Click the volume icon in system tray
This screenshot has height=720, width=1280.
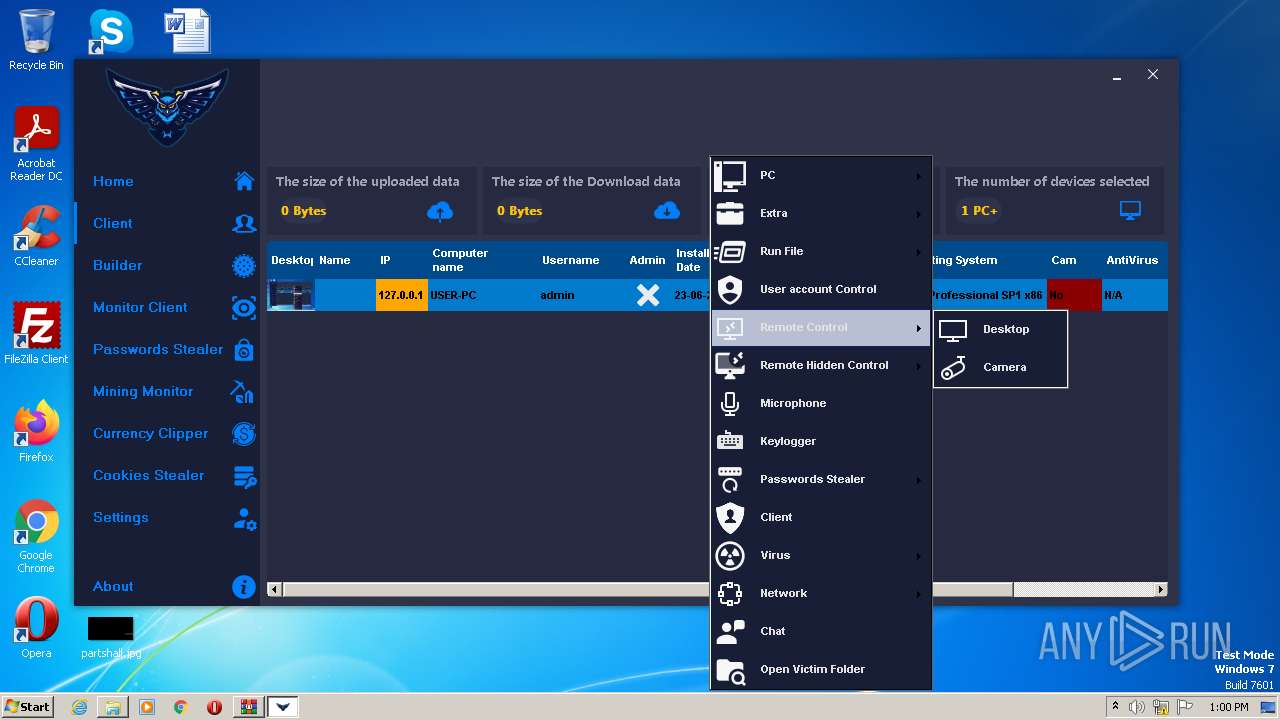1136,707
